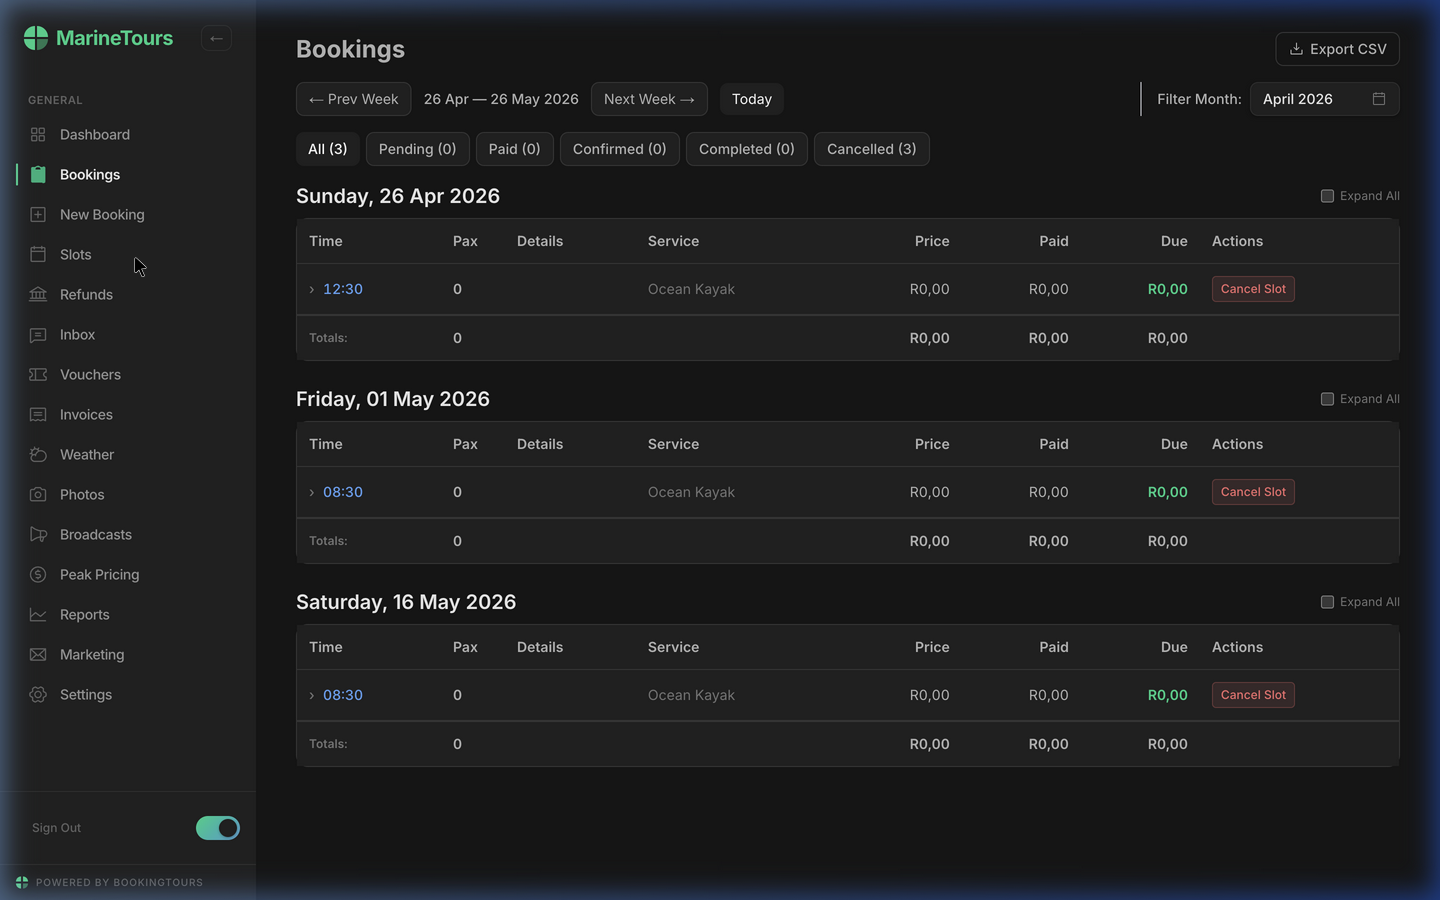
Task: Select the Confirmed (0) filter tab
Action: pos(619,149)
